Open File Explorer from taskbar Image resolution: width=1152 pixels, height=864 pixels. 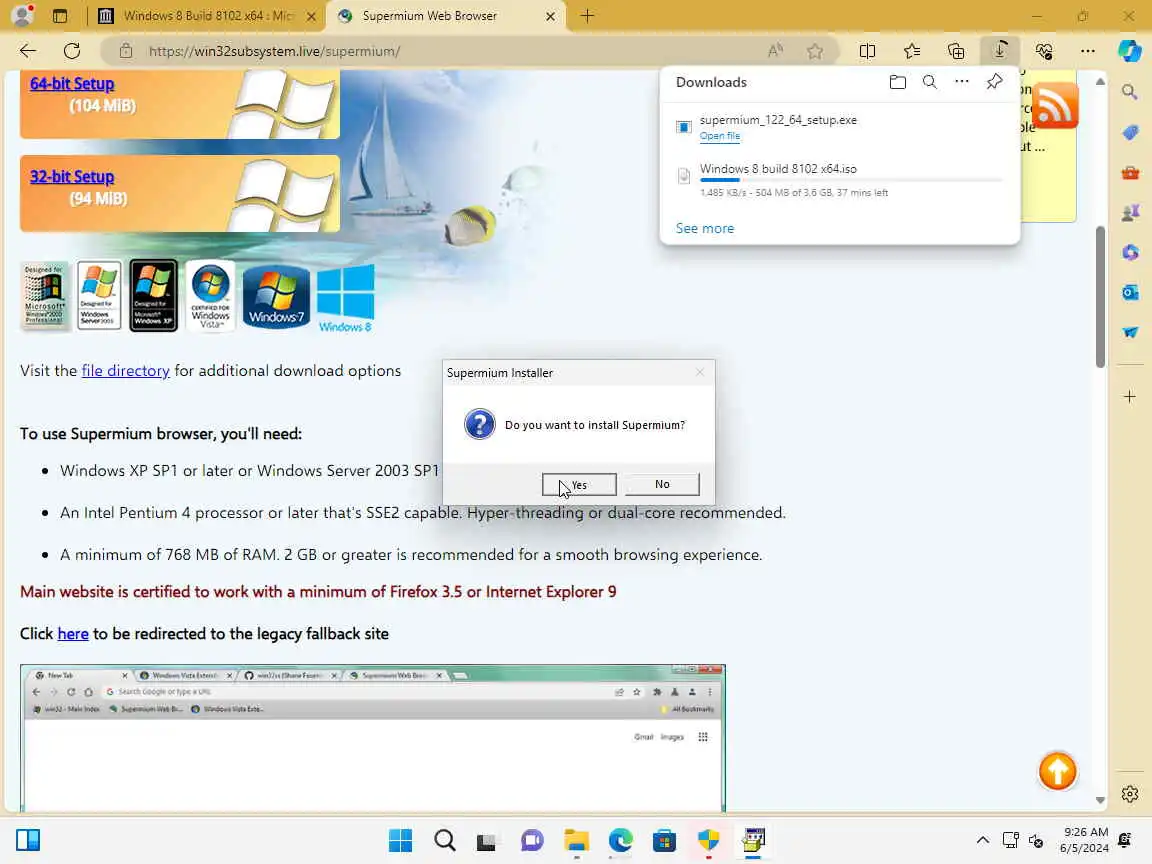[577, 840]
